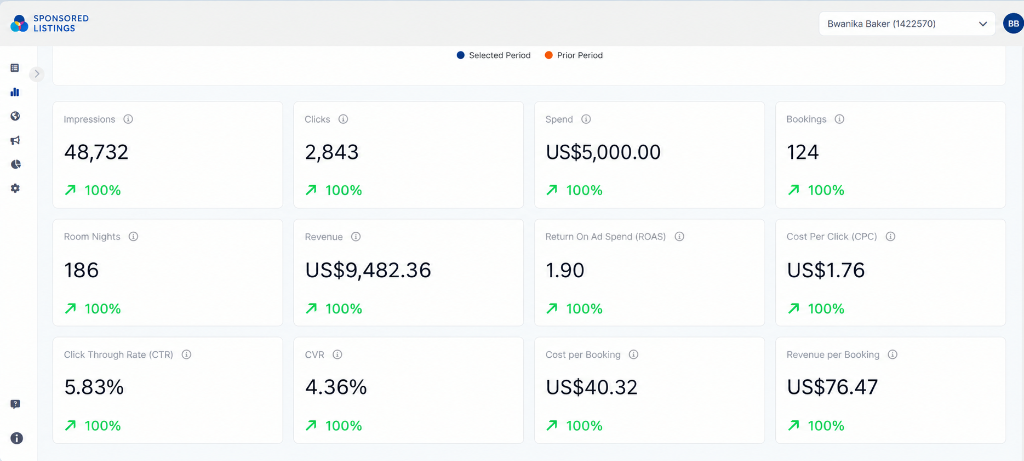Select the ROAS value 1.90
Image resolution: width=1024 pixels, height=461 pixels.
(565, 270)
